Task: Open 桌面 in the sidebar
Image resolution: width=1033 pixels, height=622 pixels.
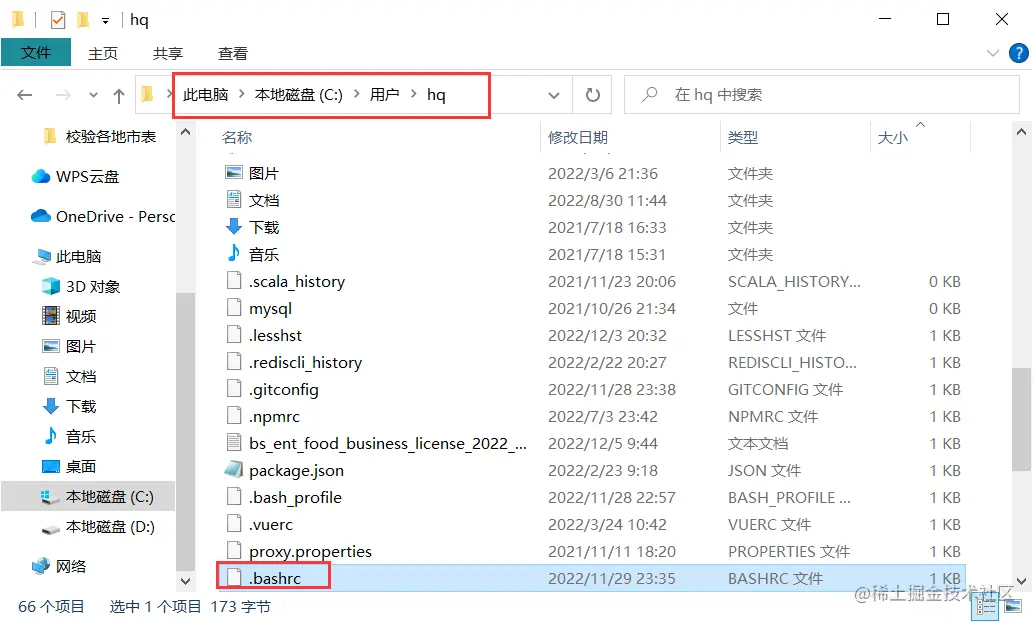Action: 81,466
